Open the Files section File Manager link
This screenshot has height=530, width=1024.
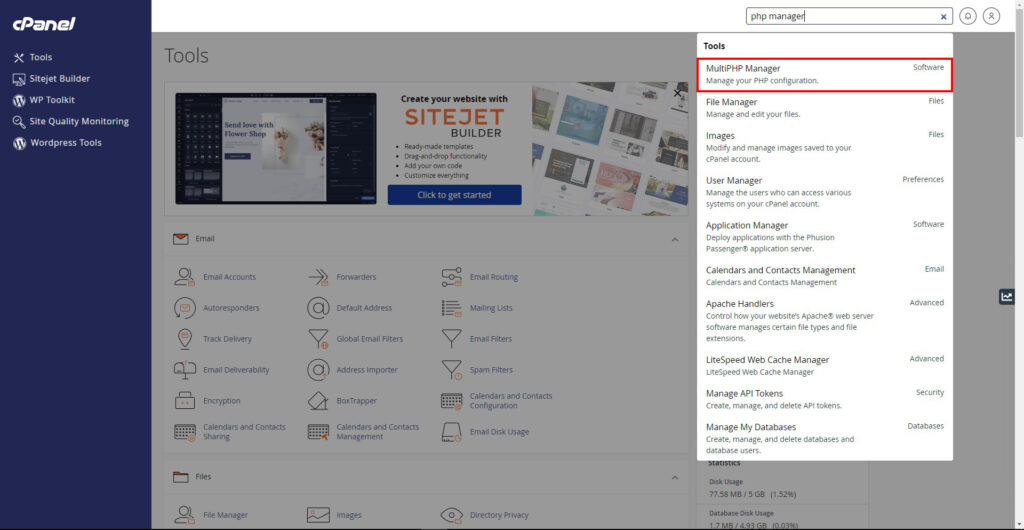click(225, 515)
